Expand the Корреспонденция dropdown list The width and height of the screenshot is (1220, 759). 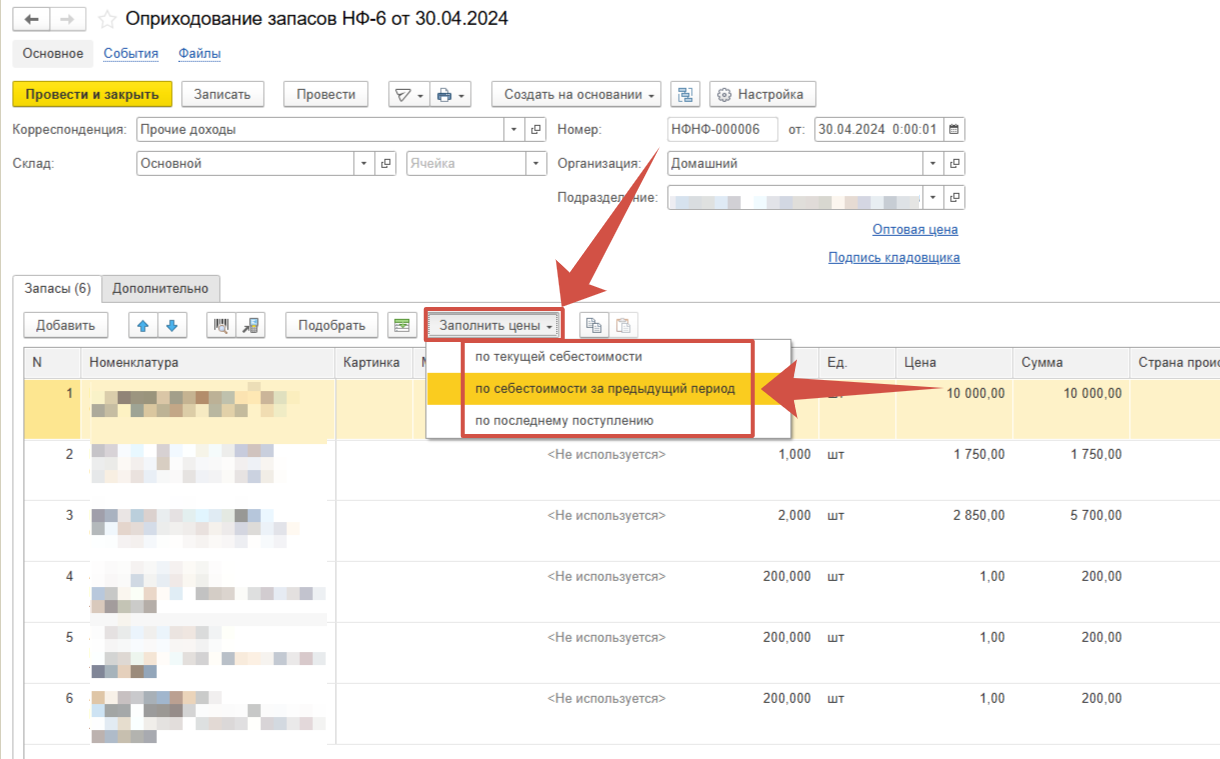(x=514, y=129)
